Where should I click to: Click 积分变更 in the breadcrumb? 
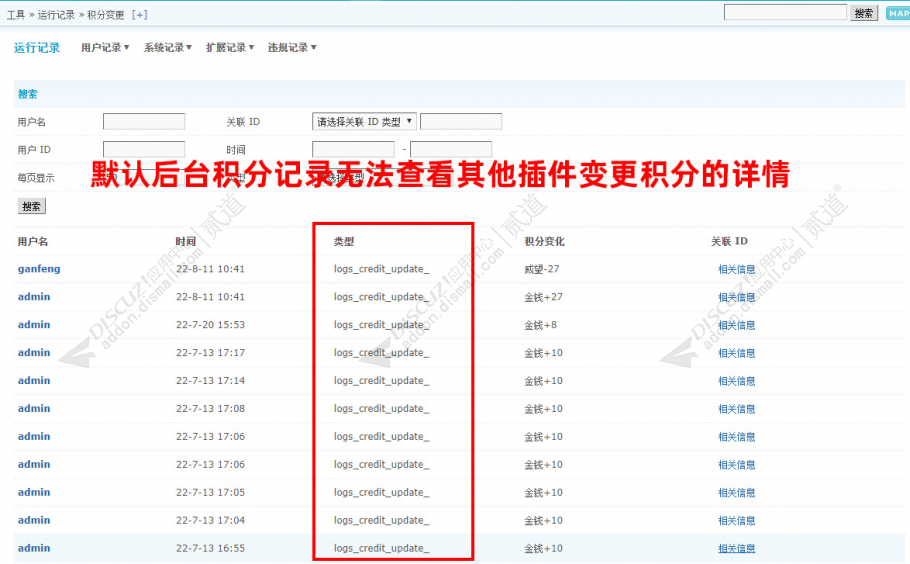pos(106,15)
